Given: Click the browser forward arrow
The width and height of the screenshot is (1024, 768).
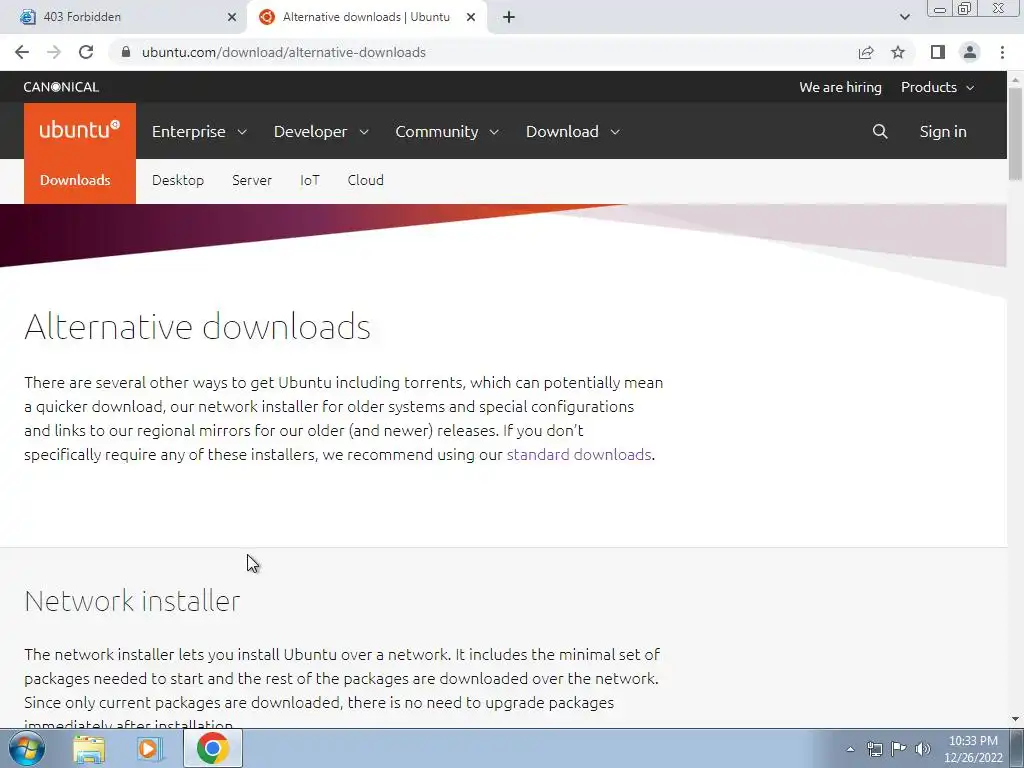Looking at the screenshot, I should pos(54,52).
